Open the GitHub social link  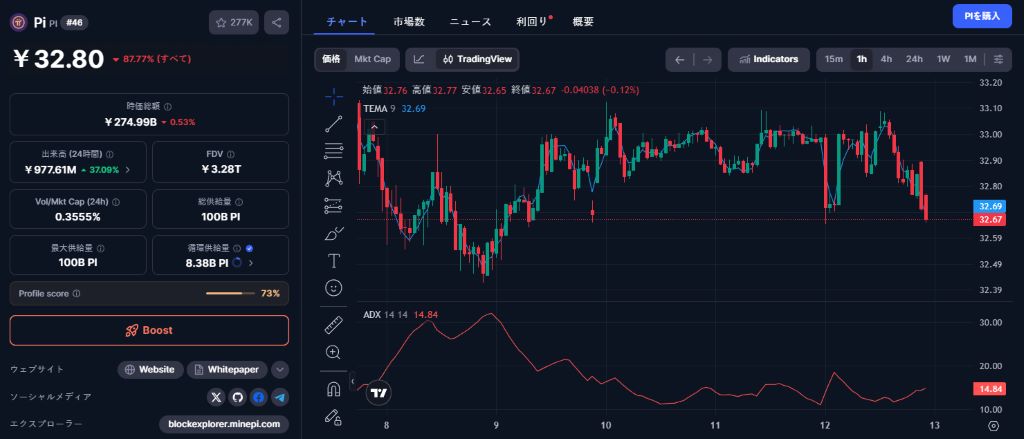coord(237,397)
